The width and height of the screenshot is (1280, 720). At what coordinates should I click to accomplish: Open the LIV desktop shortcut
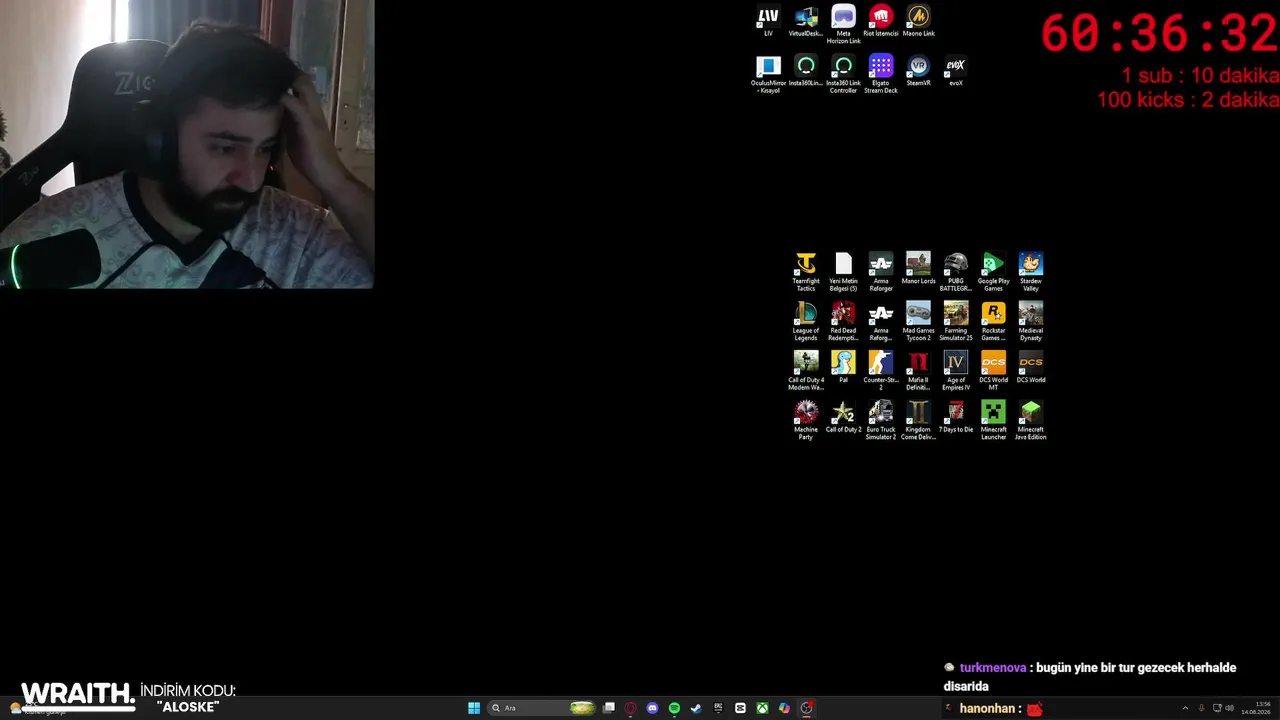(768, 21)
